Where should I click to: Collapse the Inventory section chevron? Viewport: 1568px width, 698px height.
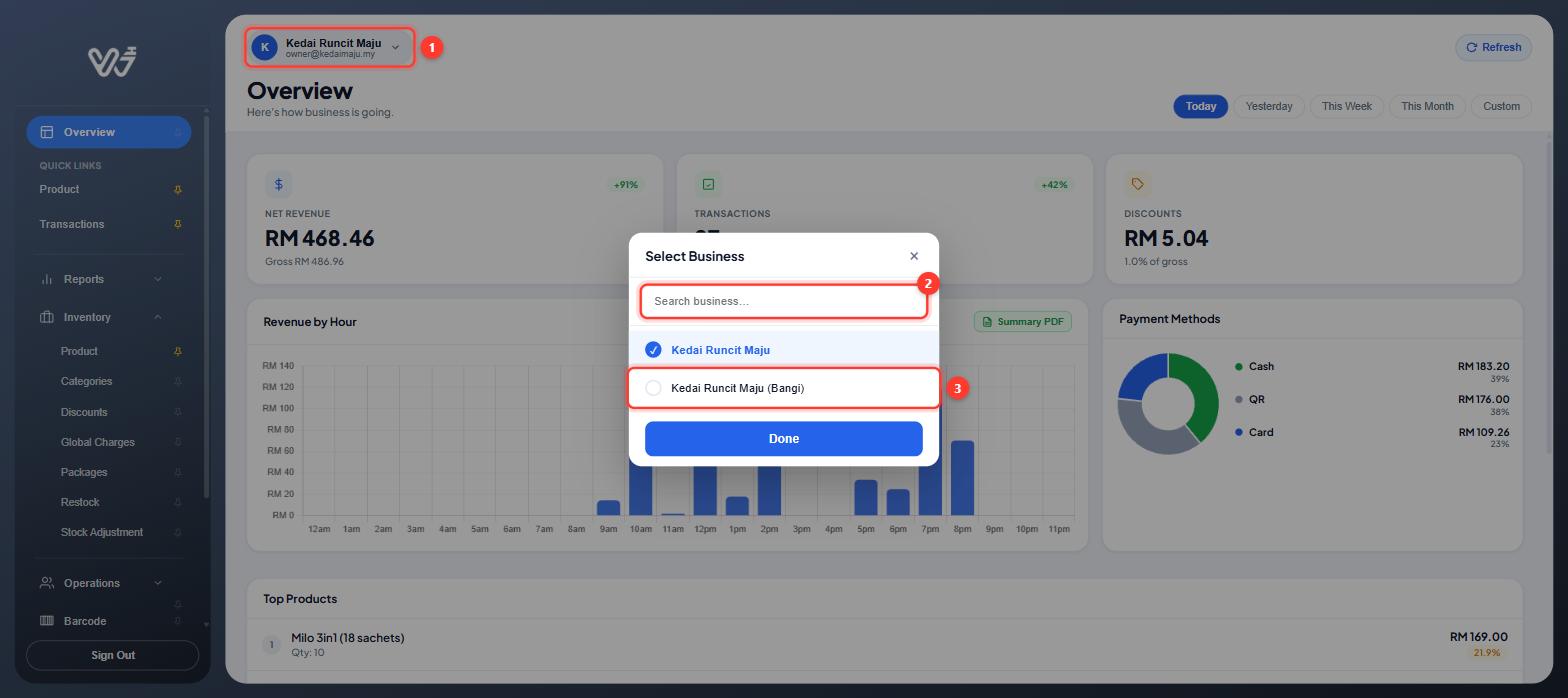[157, 317]
